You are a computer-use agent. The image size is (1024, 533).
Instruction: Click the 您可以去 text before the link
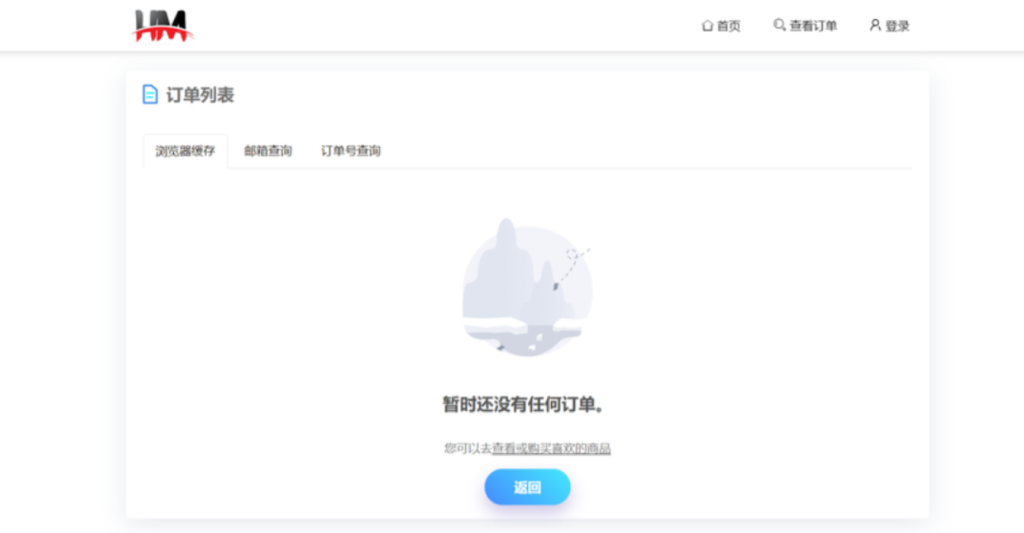467,448
